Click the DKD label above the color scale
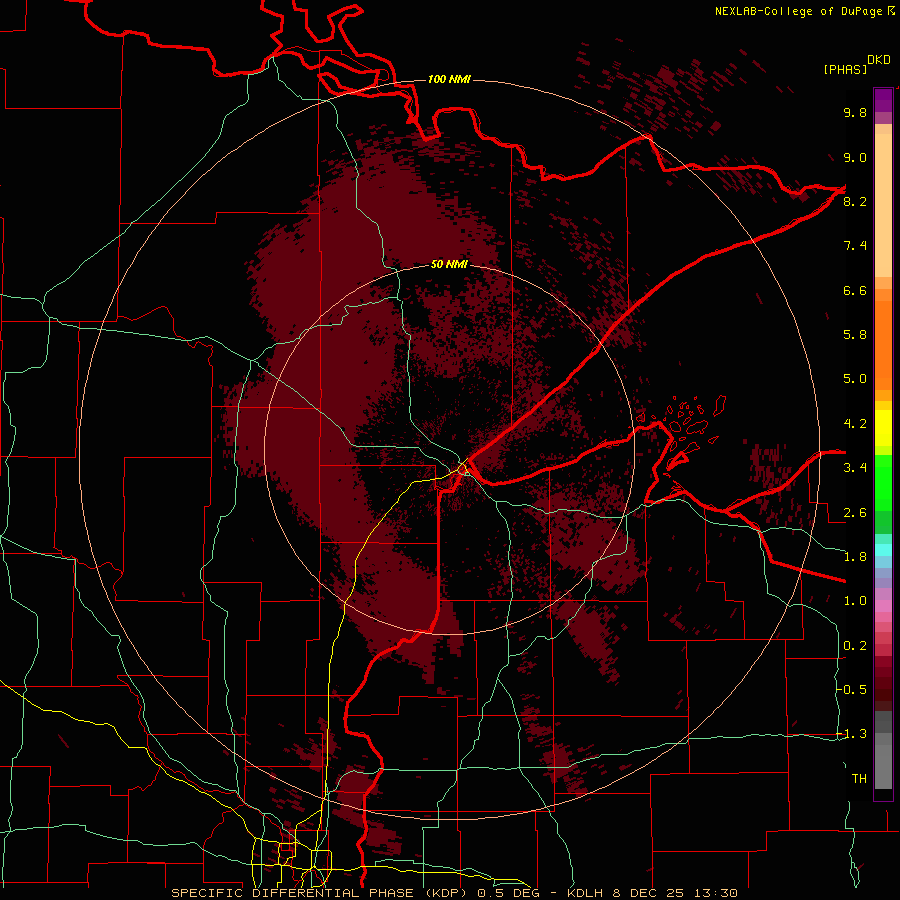This screenshot has height=900, width=900. click(879, 60)
